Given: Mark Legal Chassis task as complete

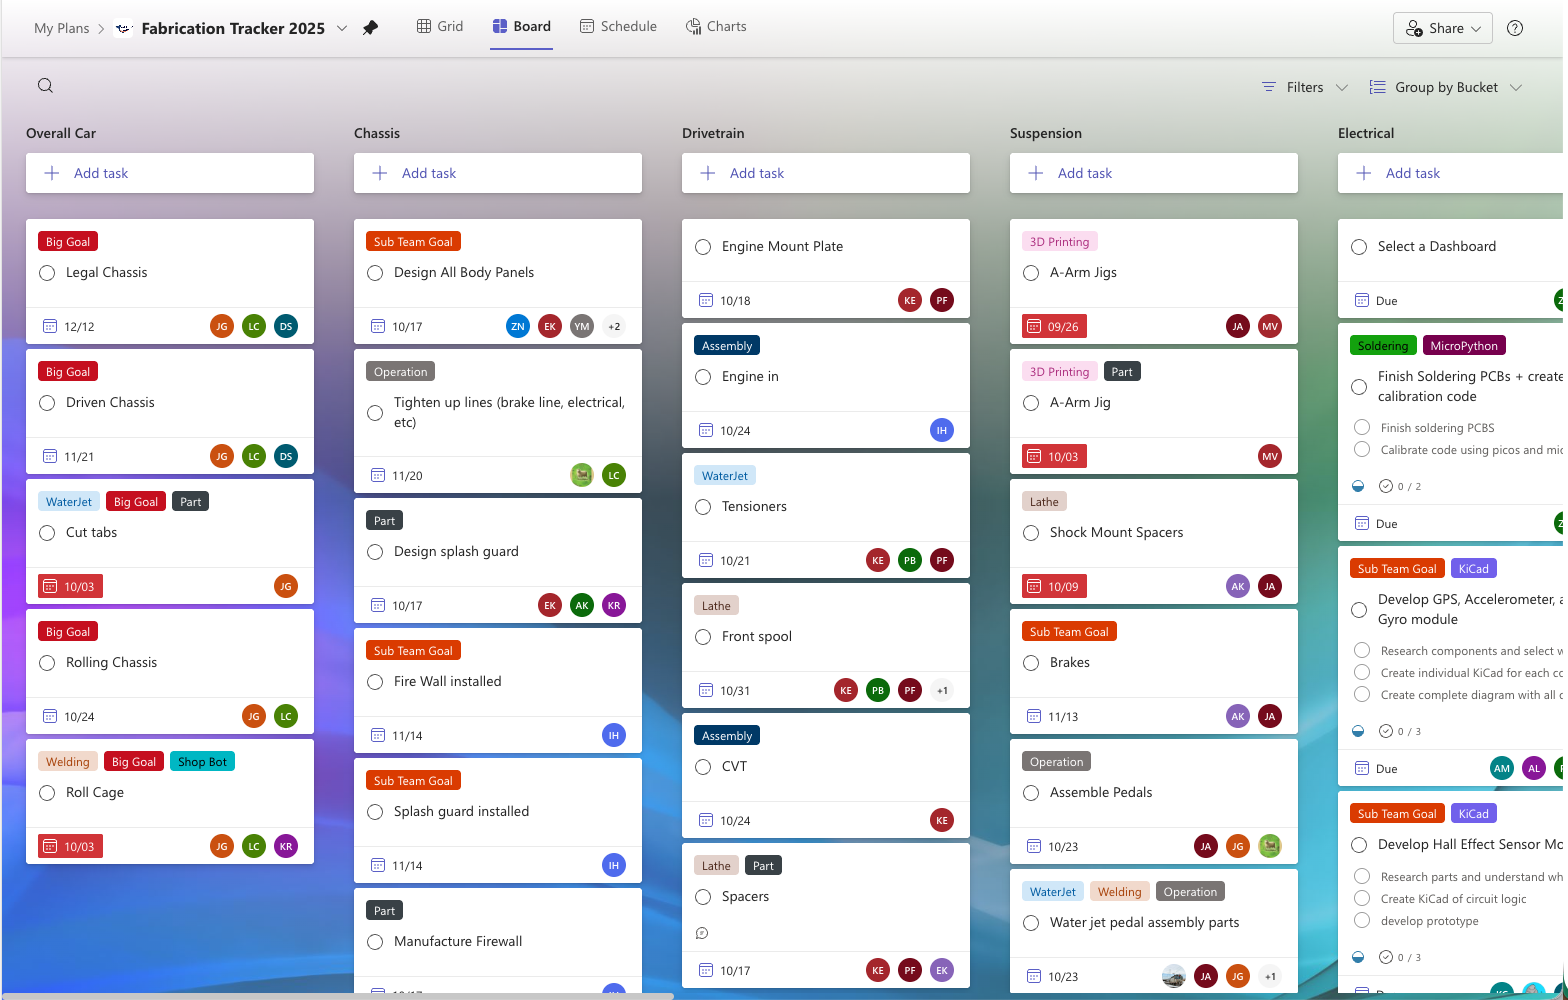Looking at the screenshot, I should [47, 272].
